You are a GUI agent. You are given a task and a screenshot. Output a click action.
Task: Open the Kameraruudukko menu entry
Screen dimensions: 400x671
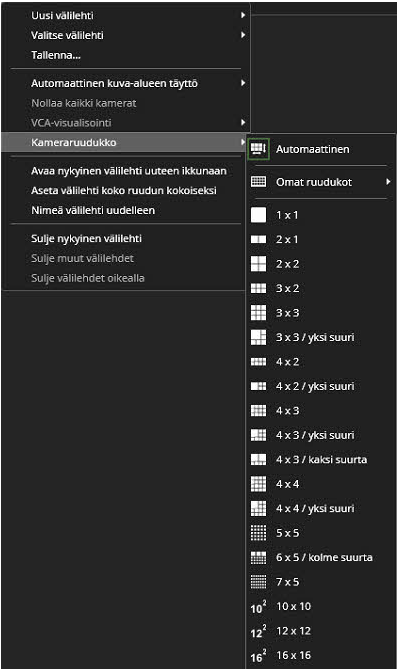point(124,142)
